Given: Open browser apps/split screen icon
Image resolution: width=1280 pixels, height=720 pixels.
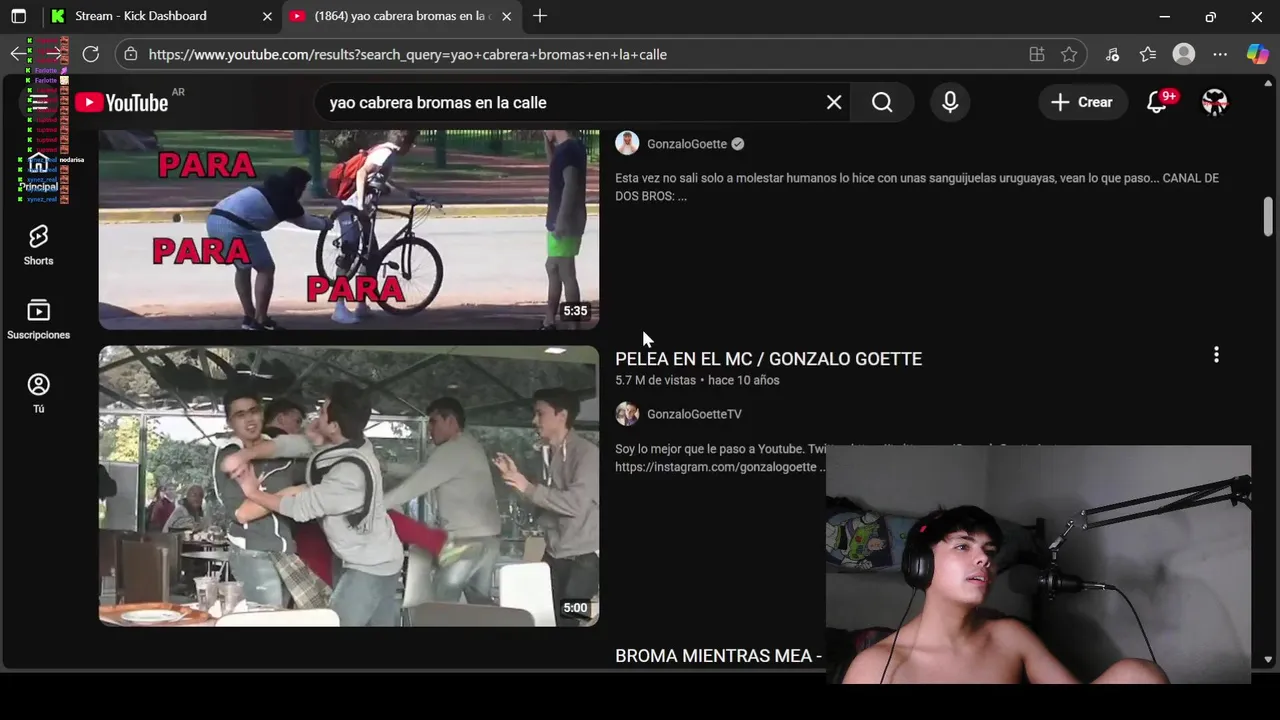Looking at the screenshot, I should tap(1037, 54).
